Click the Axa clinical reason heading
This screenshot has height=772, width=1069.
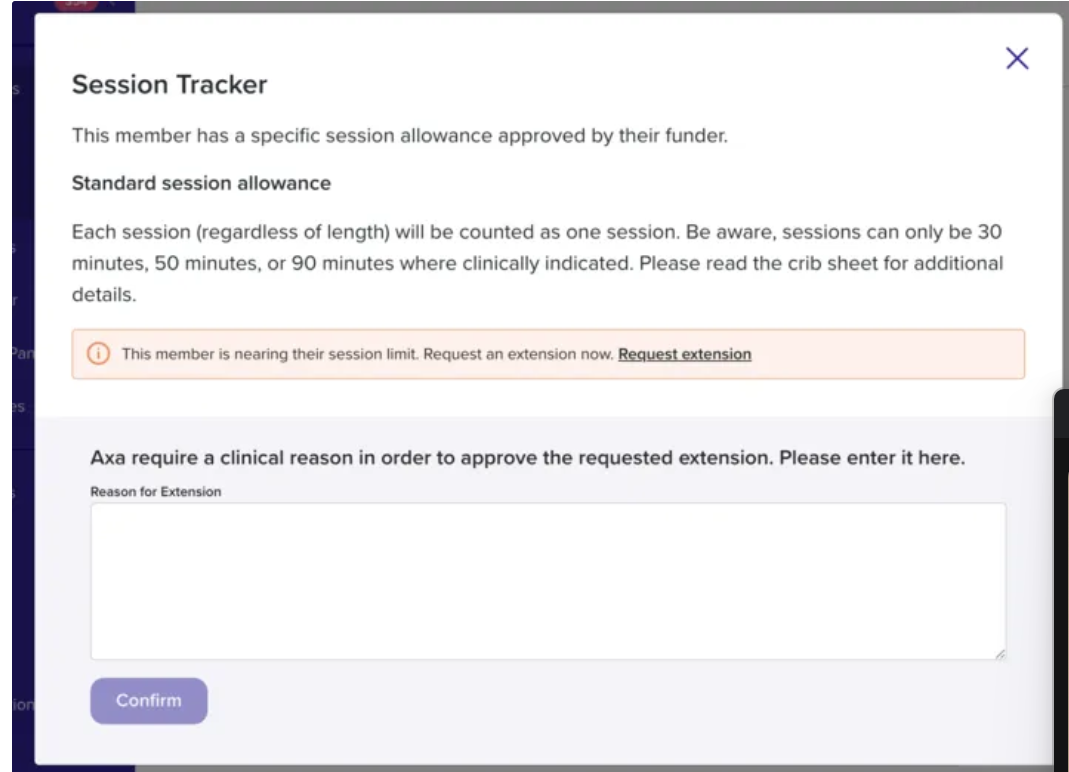click(x=527, y=459)
